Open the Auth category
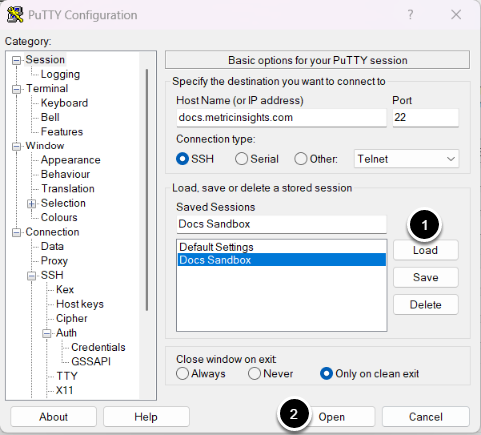 66,333
